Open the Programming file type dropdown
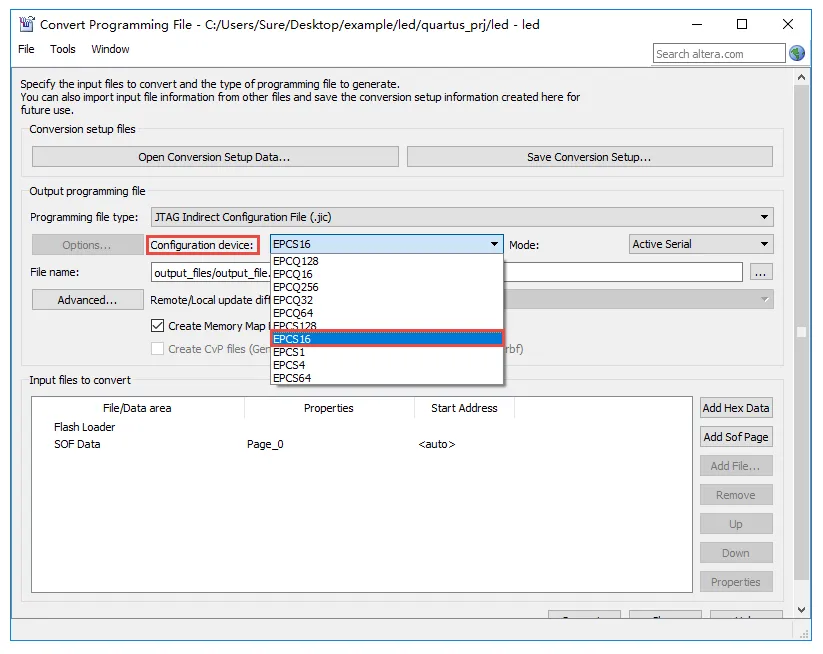This screenshot has width=823, height=654. (462, 217)
